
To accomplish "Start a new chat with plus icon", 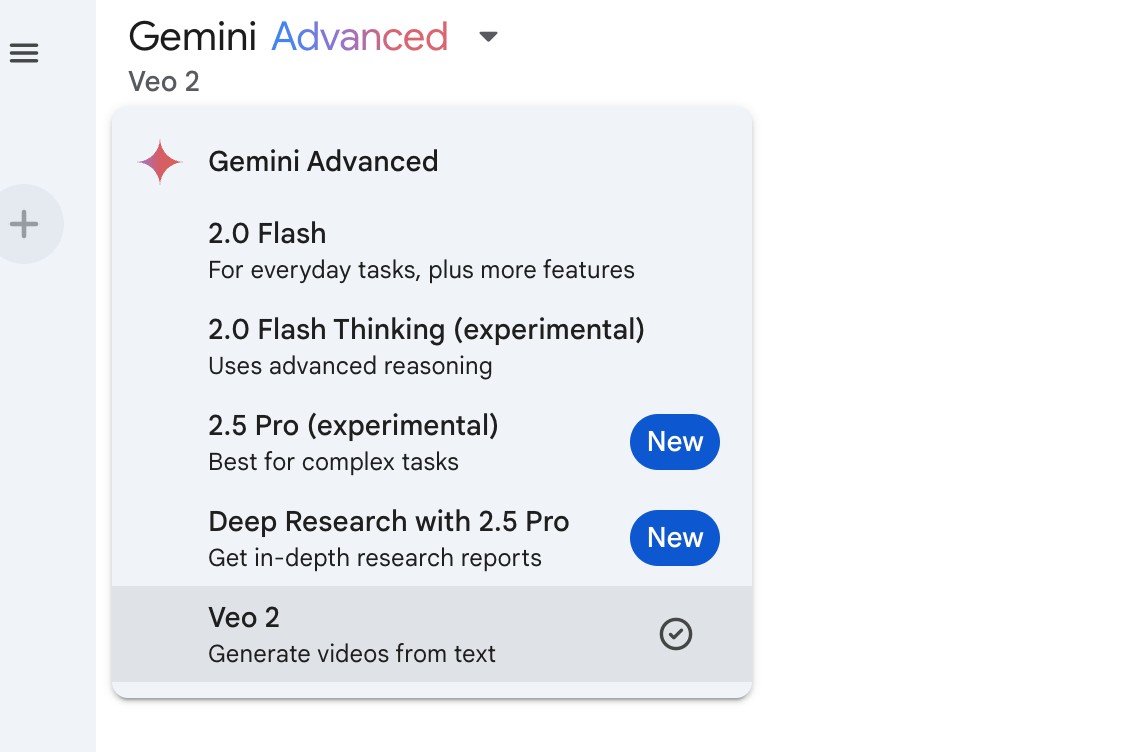I will [x=24, y=224].
